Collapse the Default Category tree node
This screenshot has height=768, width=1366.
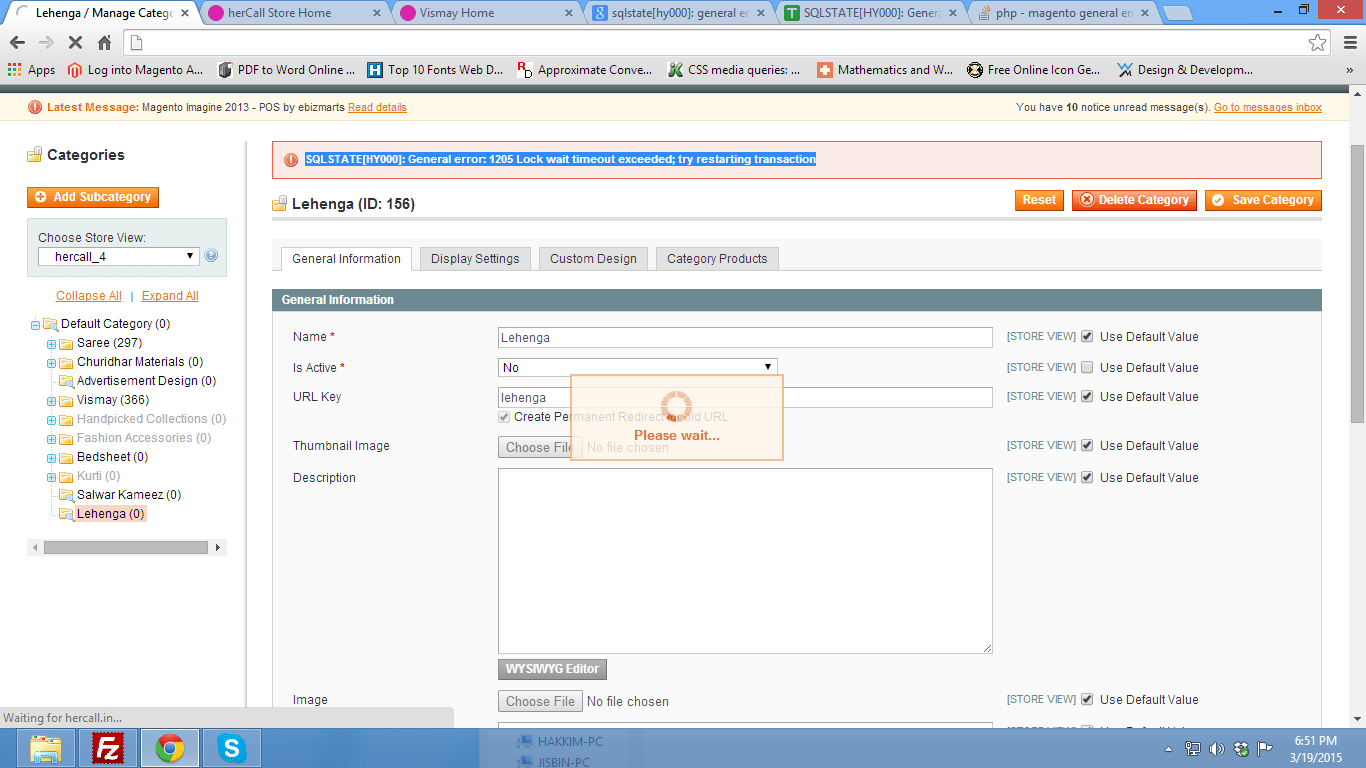coord(35,324)
